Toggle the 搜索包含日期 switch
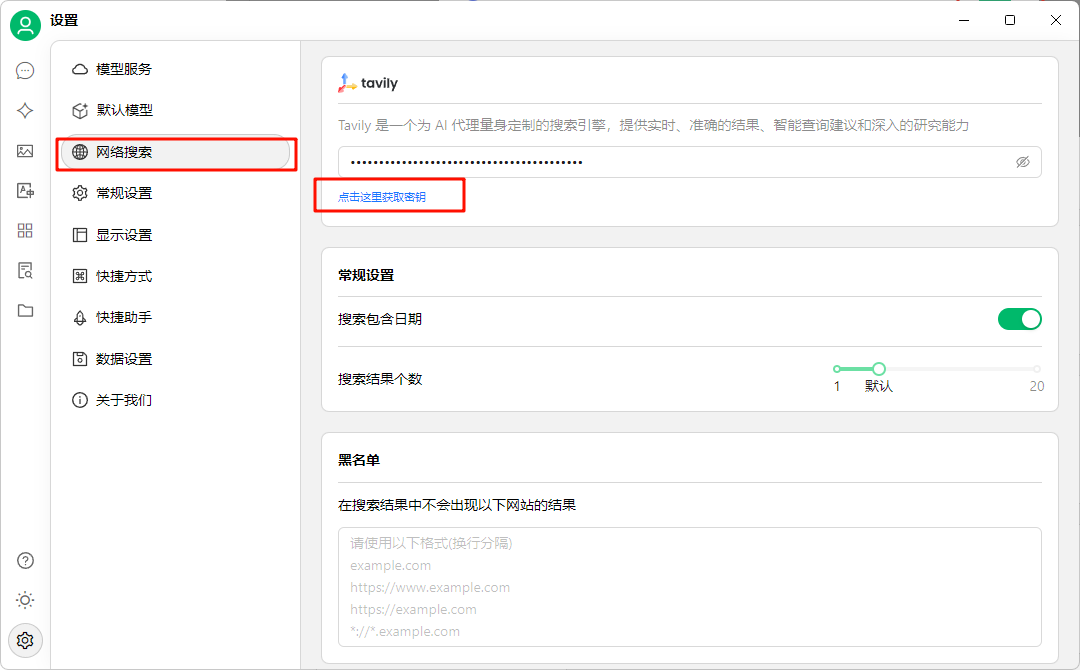 pos(1019,319)
